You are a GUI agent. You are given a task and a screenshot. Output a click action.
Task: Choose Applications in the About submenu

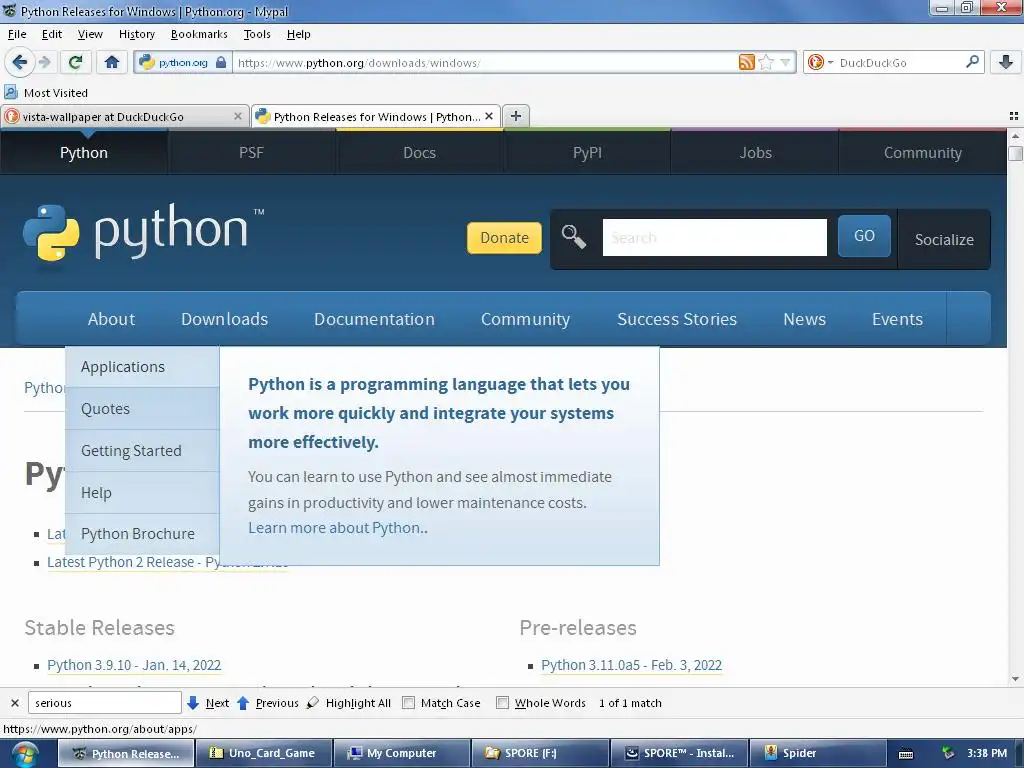click(142, 367)
